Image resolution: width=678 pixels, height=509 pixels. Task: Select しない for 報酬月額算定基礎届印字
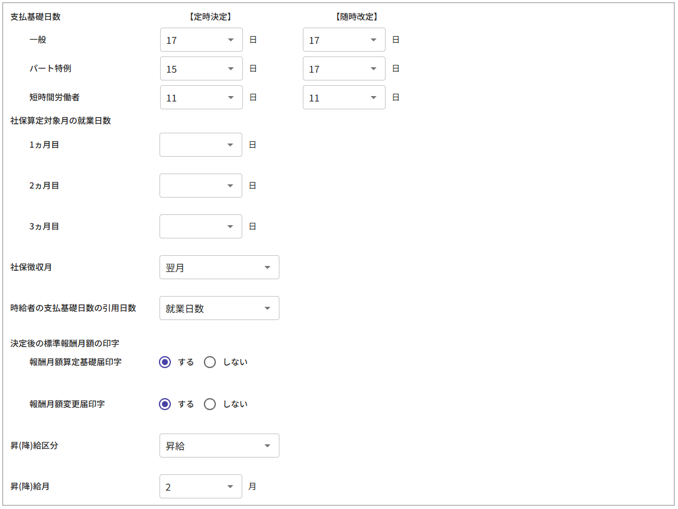tap(210, 362)
